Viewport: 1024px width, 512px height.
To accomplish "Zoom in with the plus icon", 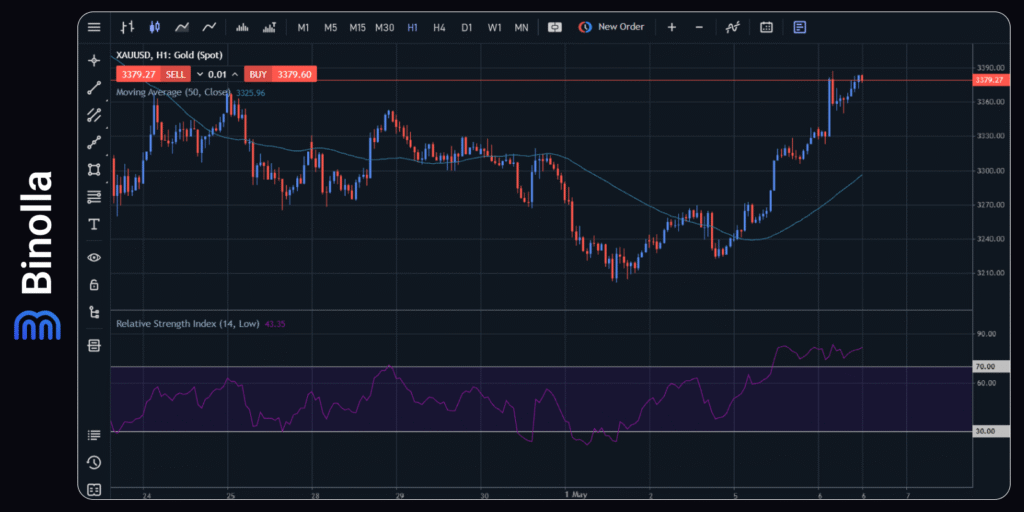I will 672,27.
